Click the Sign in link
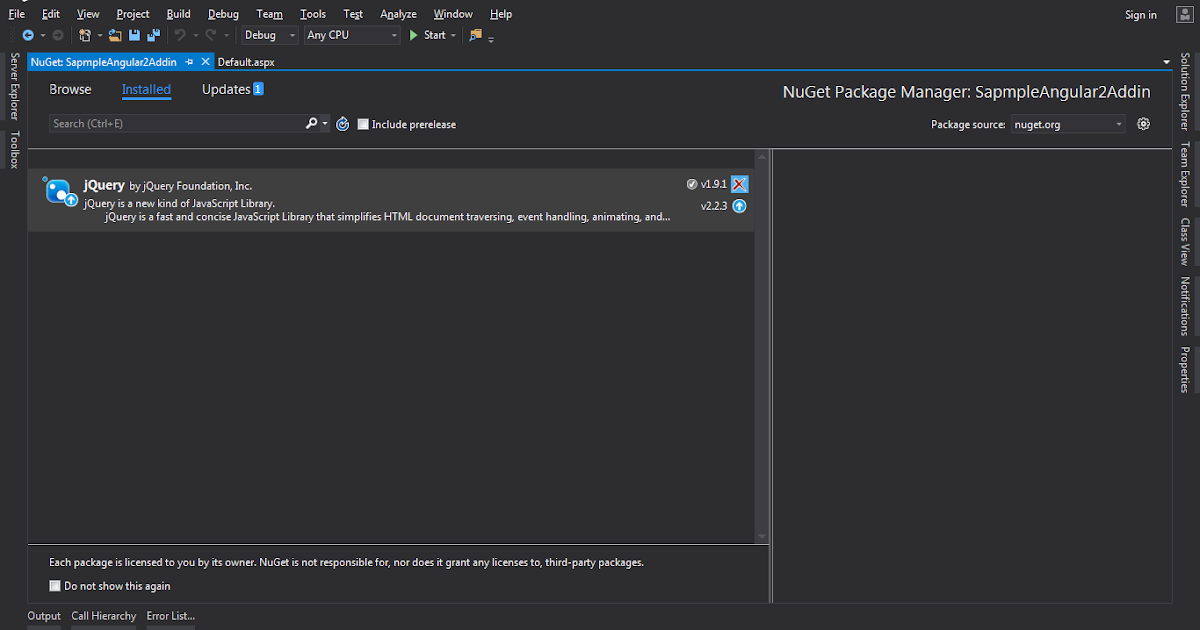The image size is (1200, 630). (1140, 14)
